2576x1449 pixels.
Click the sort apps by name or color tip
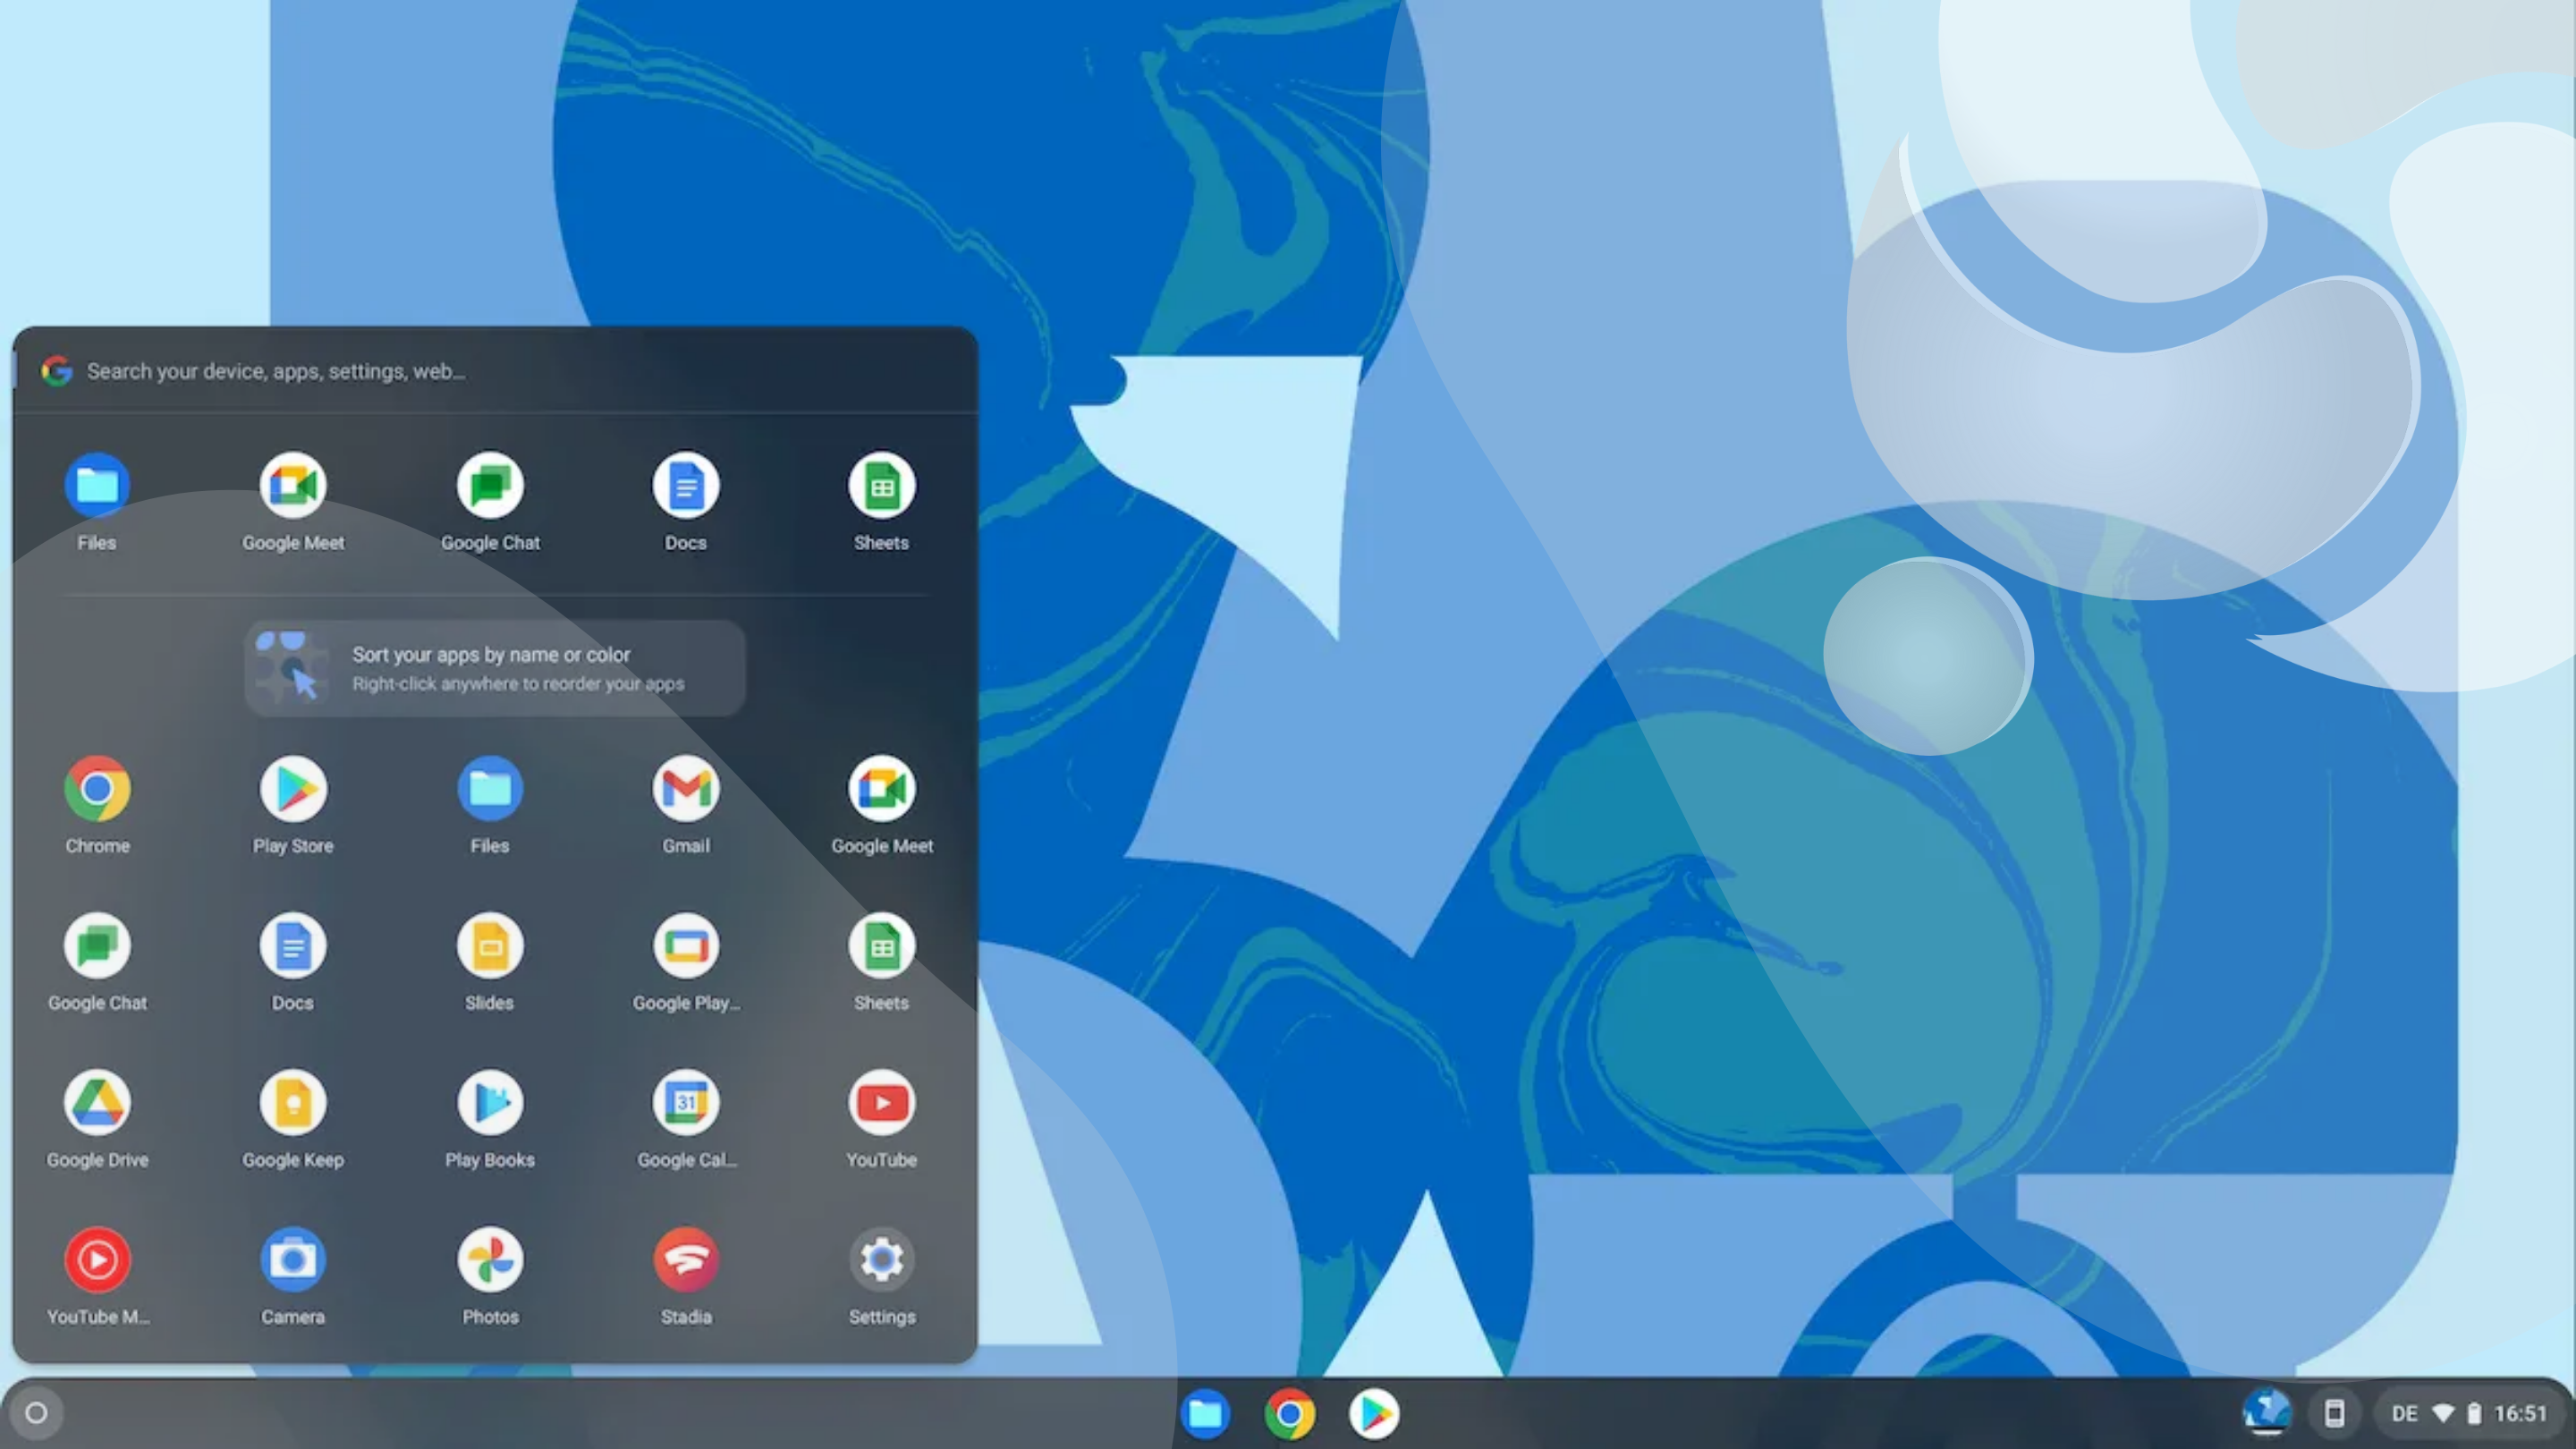[x=495, y=668]
